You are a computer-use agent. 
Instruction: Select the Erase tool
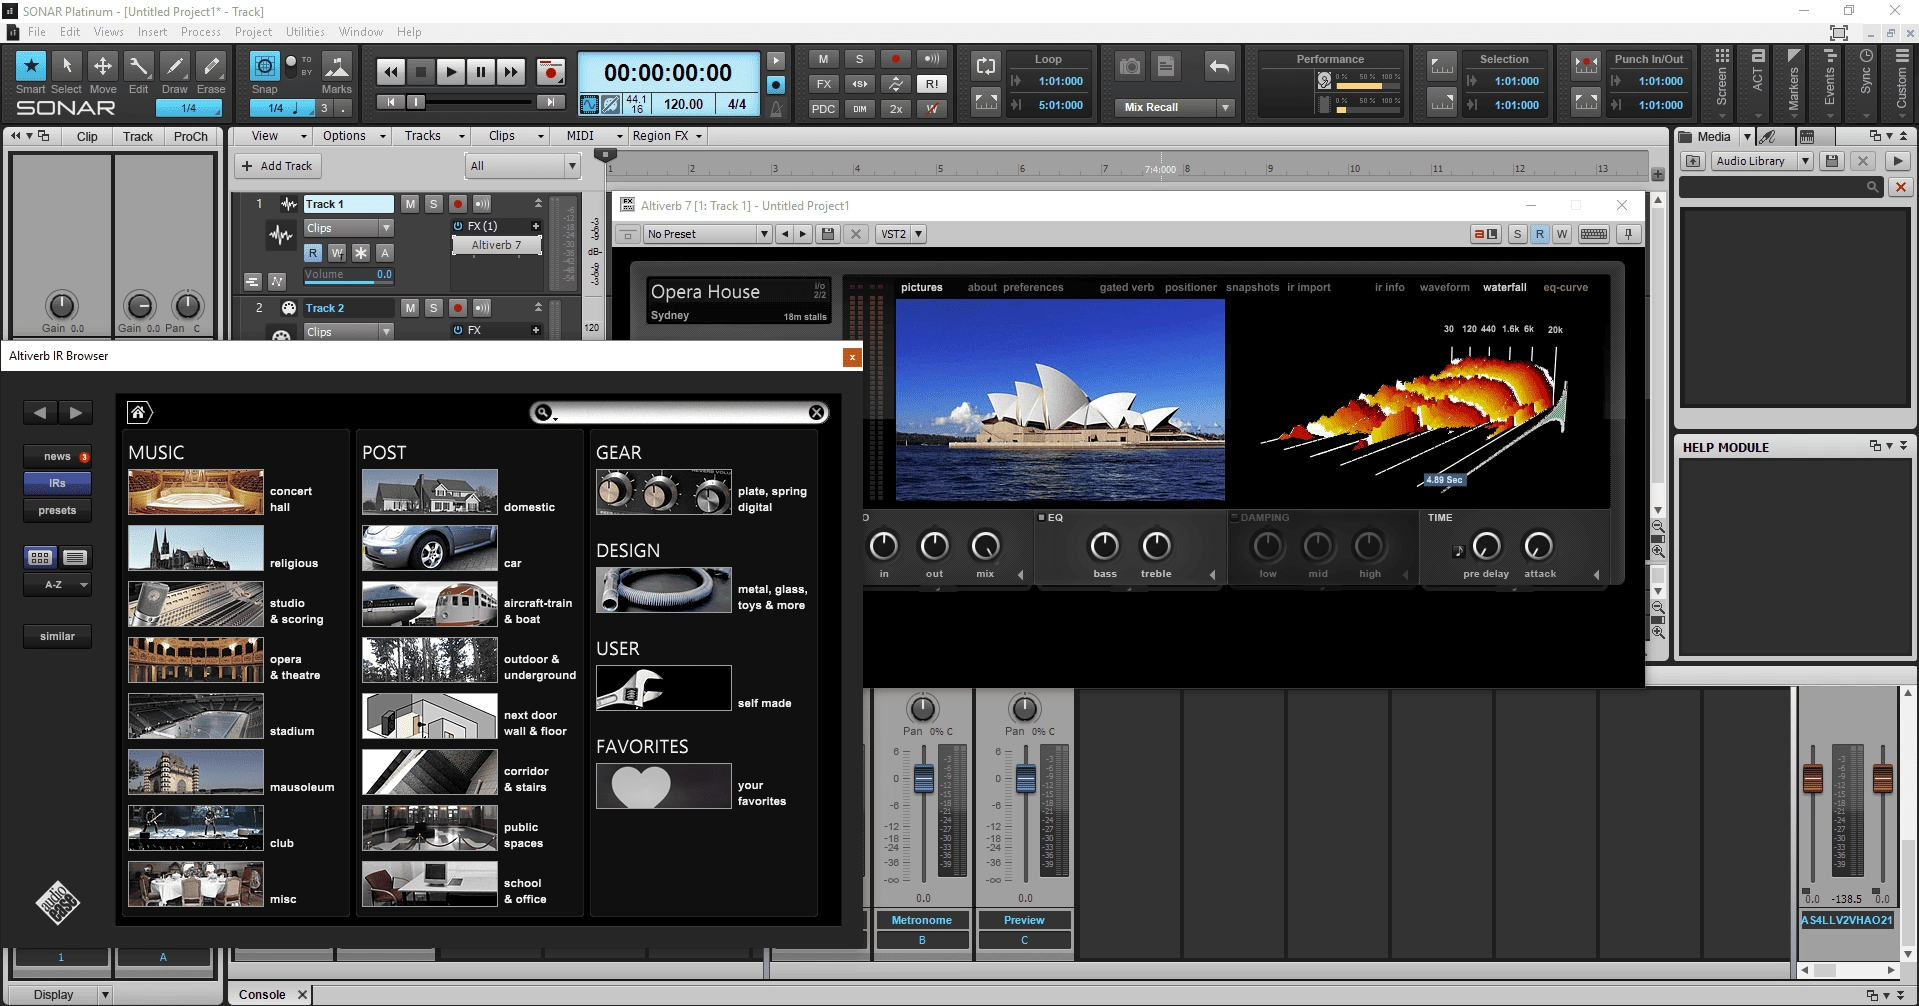pos(211,66)
